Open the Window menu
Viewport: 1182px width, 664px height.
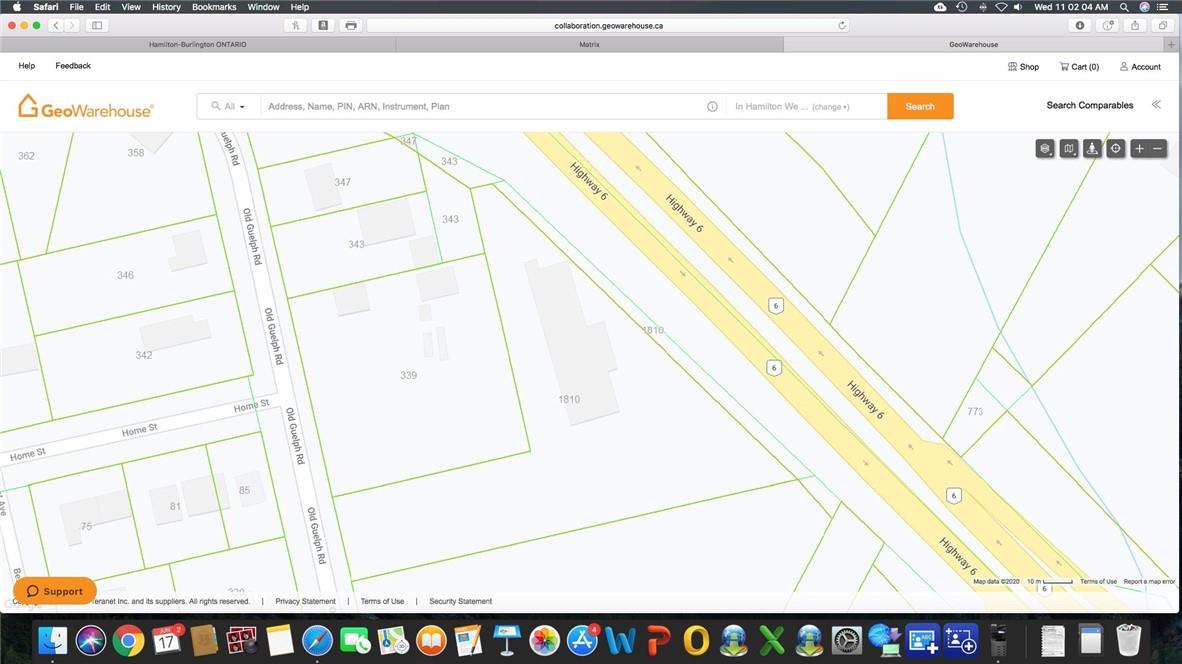(x=263, y=7)
